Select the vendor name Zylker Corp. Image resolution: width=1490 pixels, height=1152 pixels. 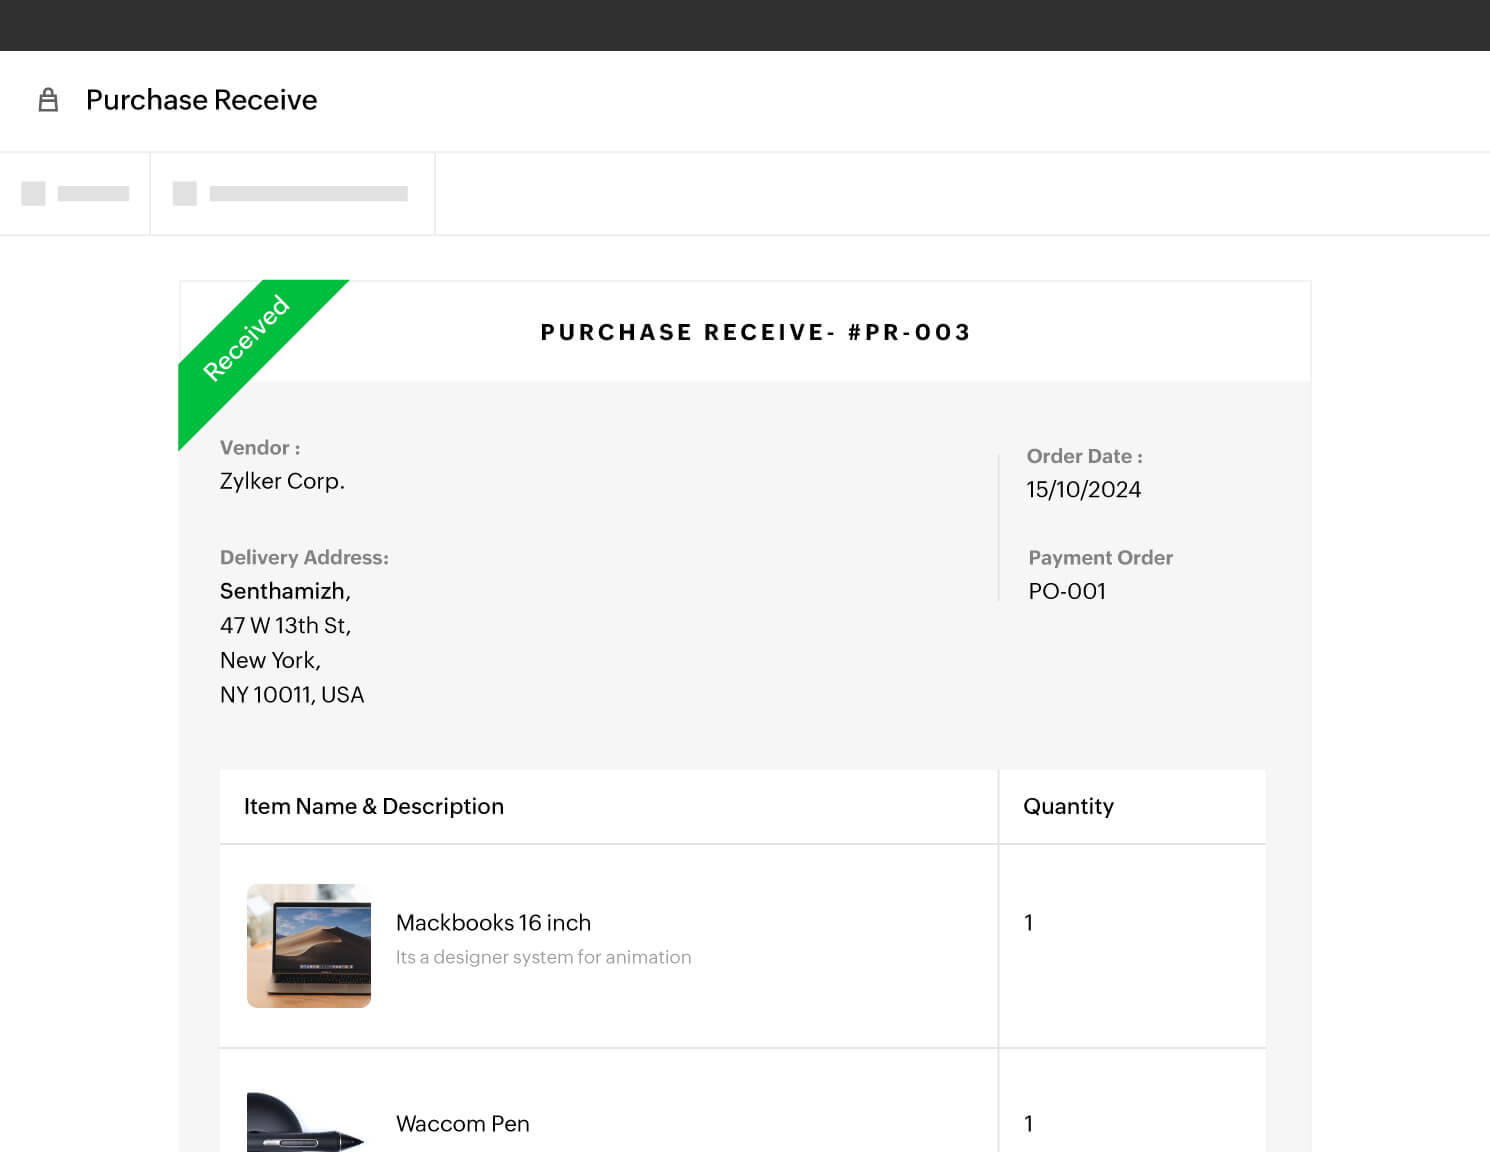[282, 481]
